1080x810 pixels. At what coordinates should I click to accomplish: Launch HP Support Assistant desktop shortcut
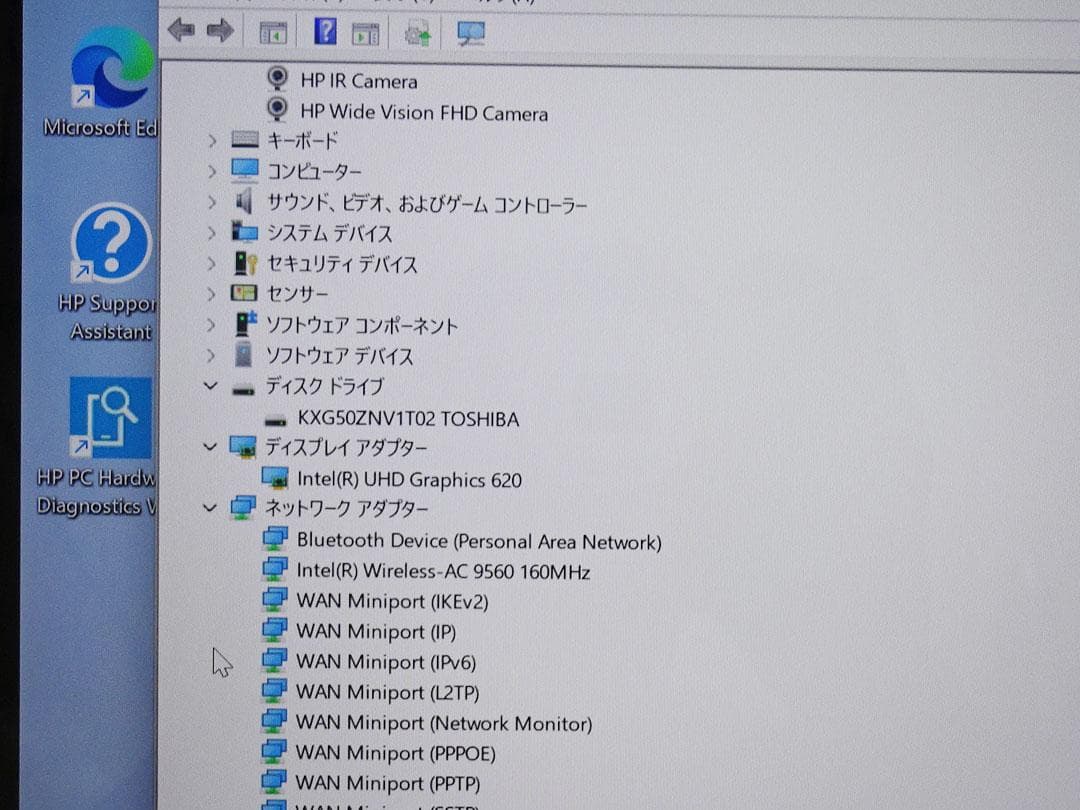(x=107, y=243)
